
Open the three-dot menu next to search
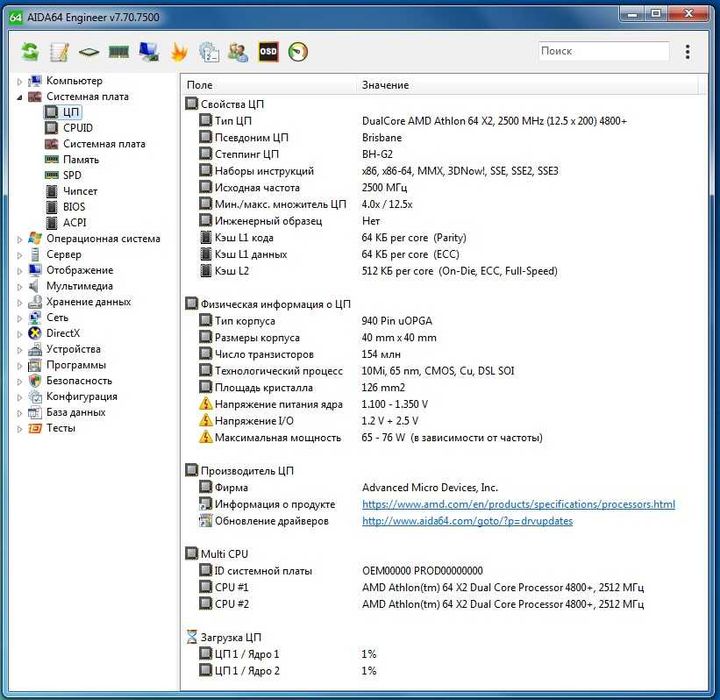coord(687,51)
